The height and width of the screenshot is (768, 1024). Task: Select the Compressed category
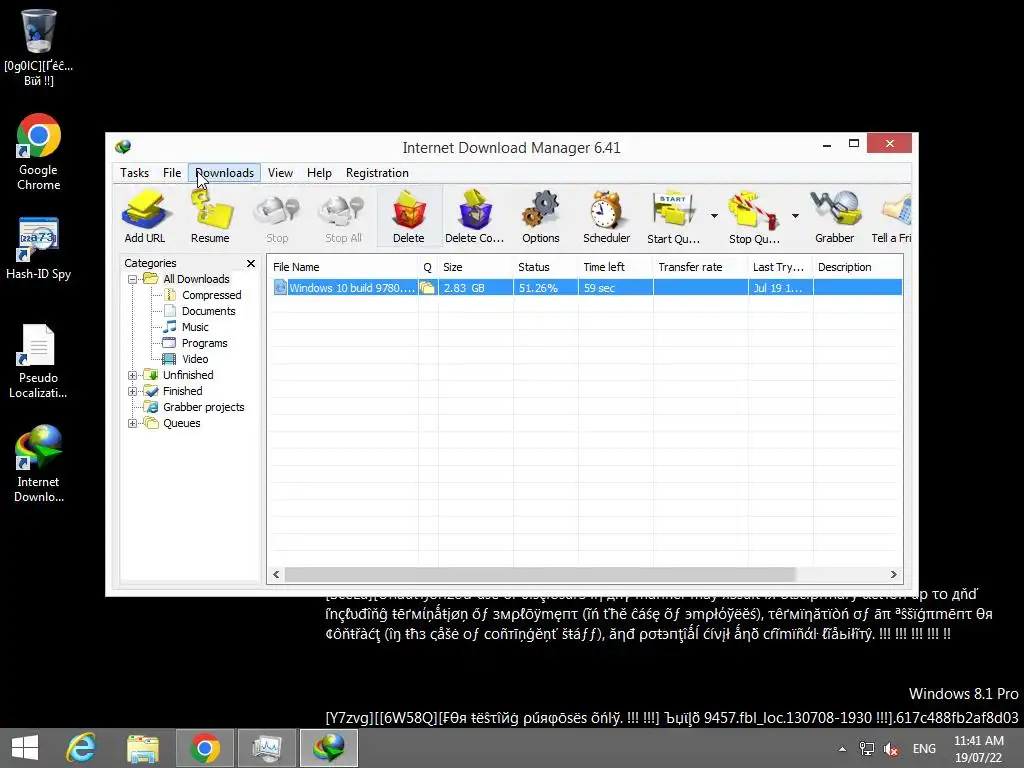tap(211, 295)
